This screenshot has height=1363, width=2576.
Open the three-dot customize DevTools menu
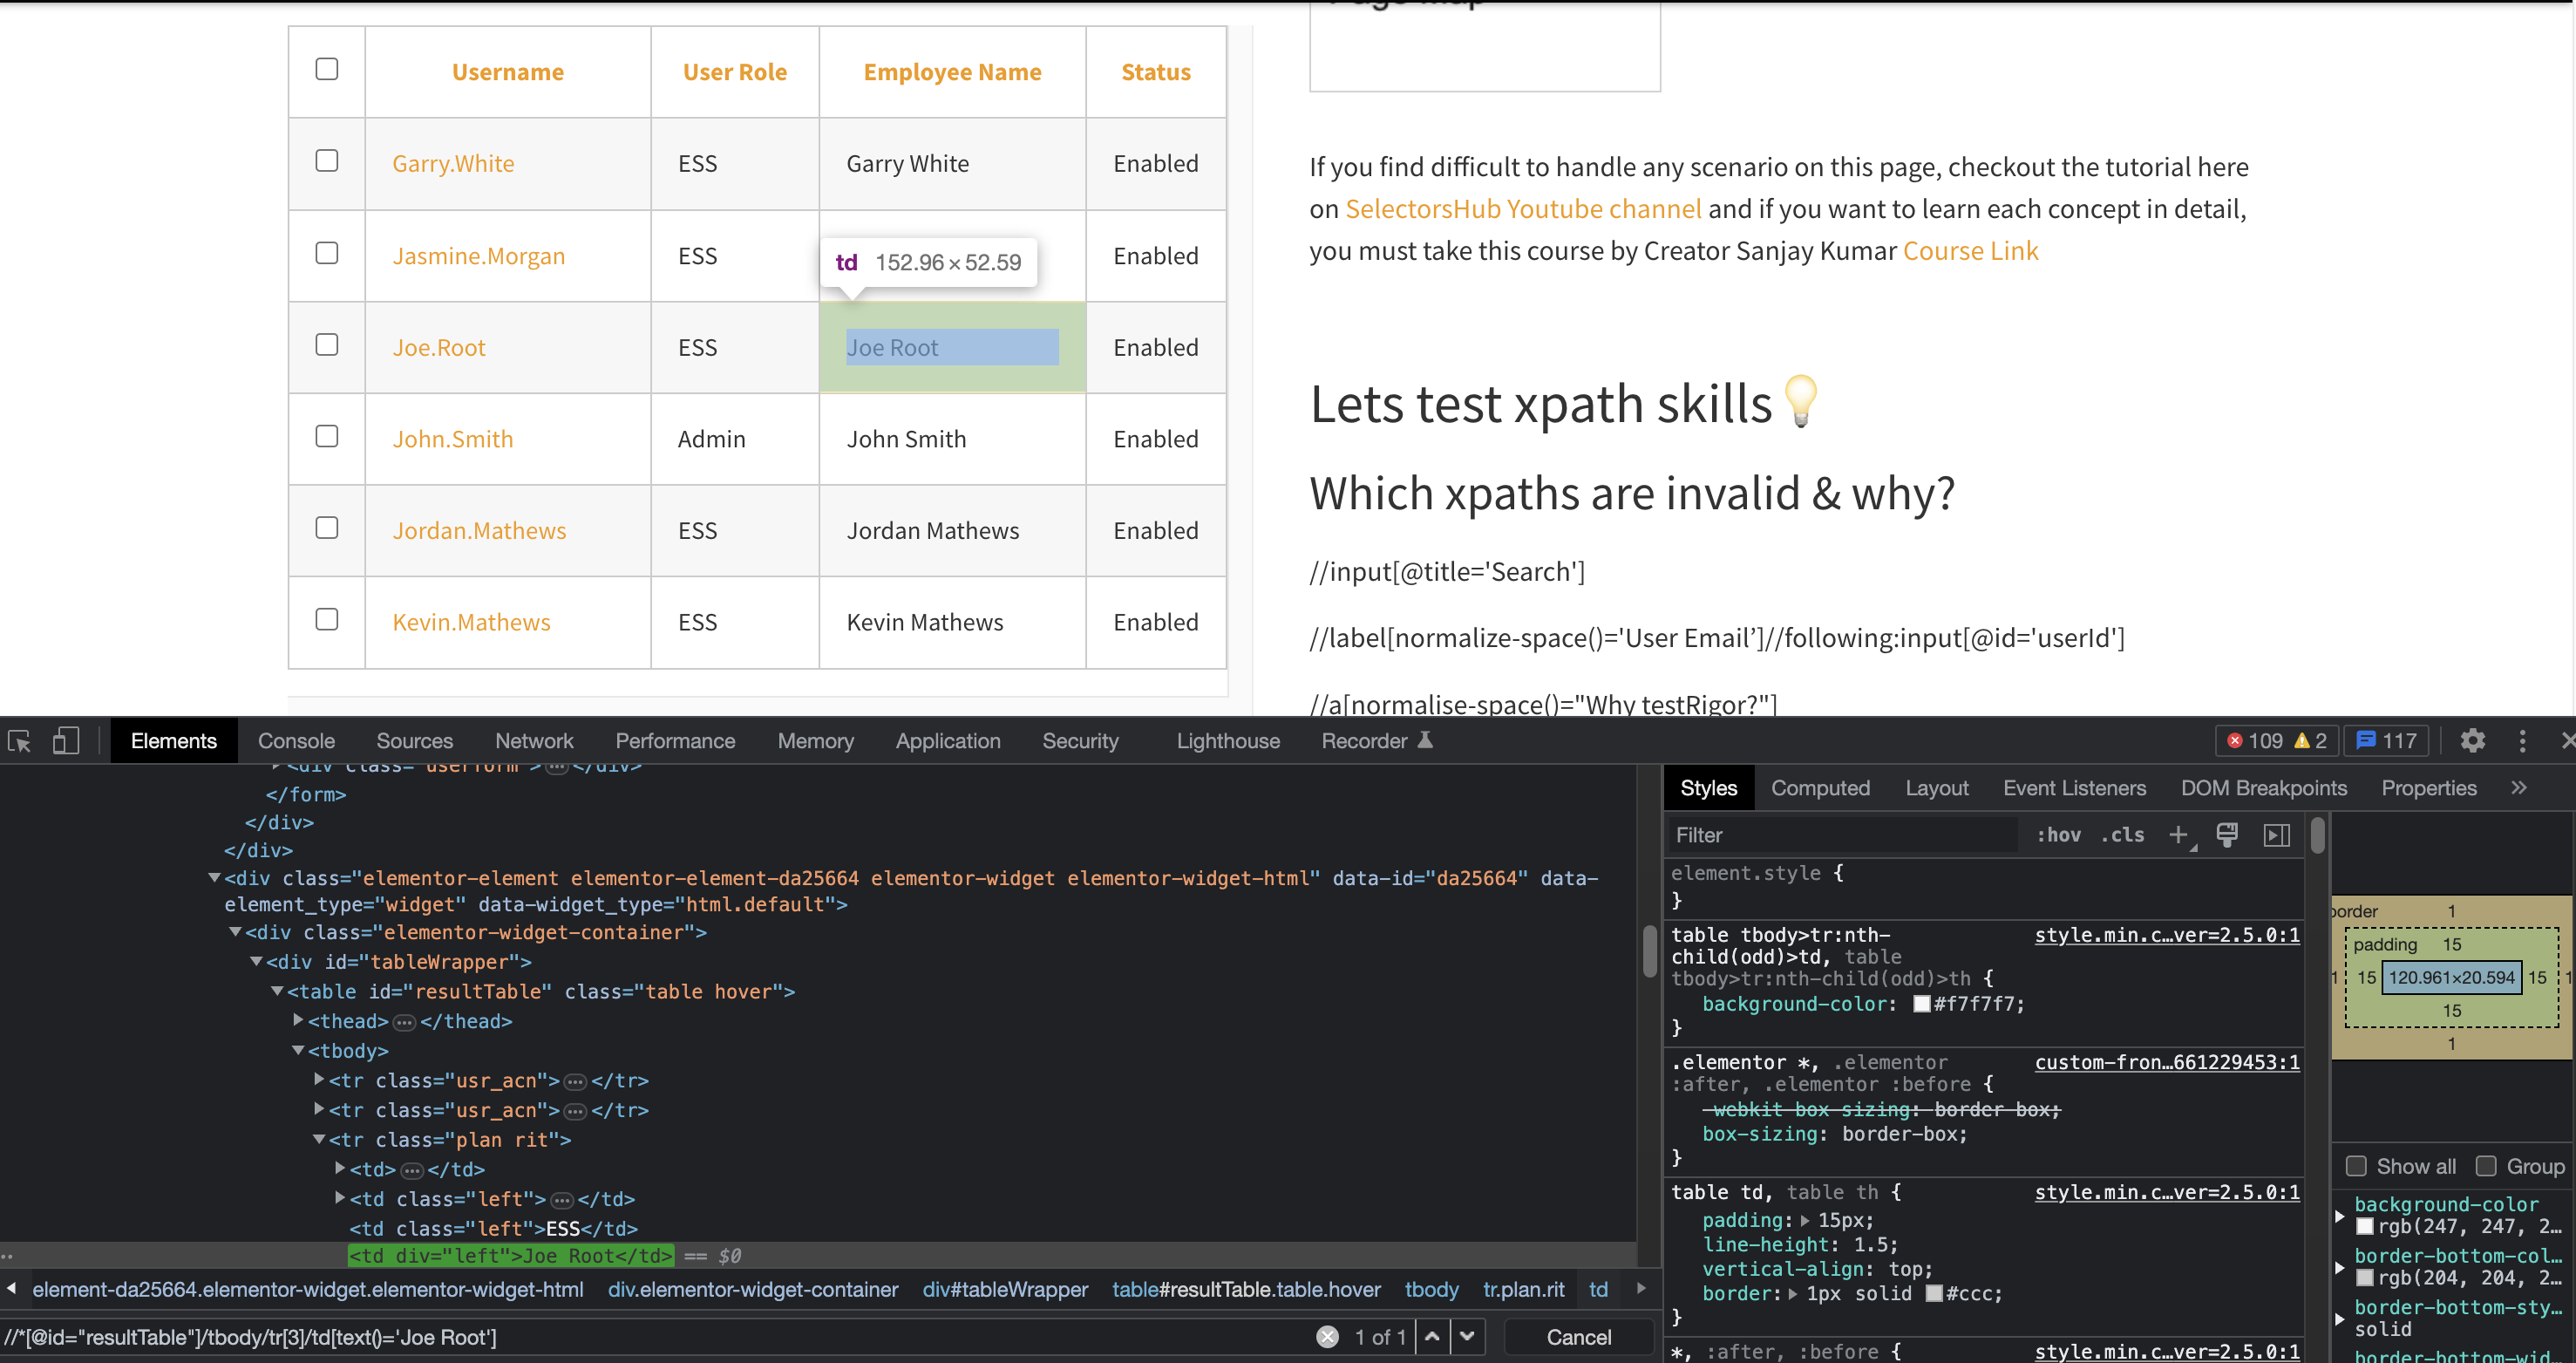[x=2522, y=741]
